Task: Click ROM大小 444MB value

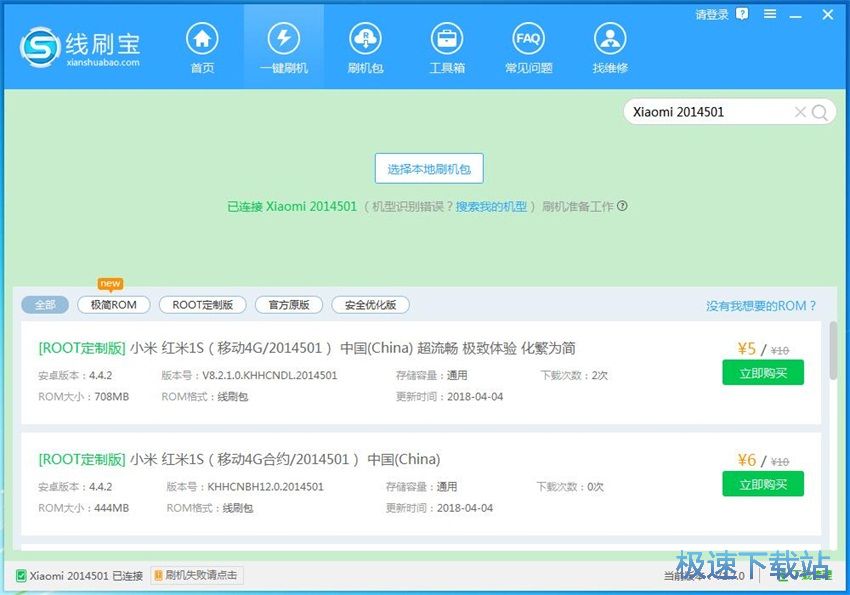Action: click(112, 508)
